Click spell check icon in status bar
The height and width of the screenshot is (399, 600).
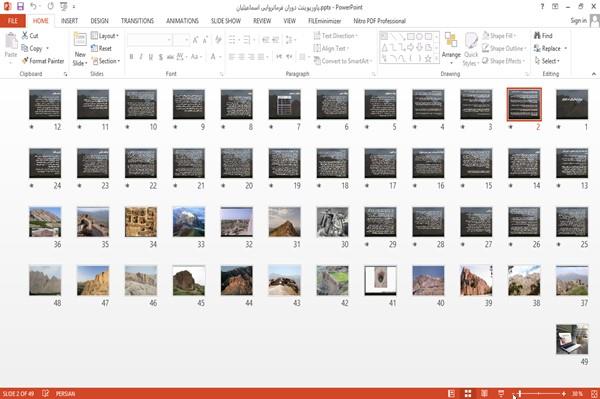coord(46,393)
